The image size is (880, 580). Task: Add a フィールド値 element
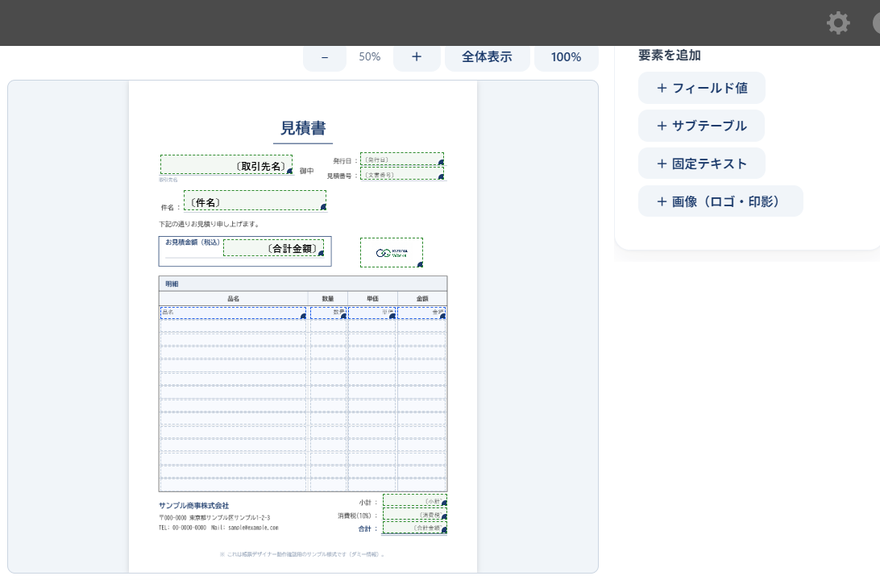pos(702,88)
